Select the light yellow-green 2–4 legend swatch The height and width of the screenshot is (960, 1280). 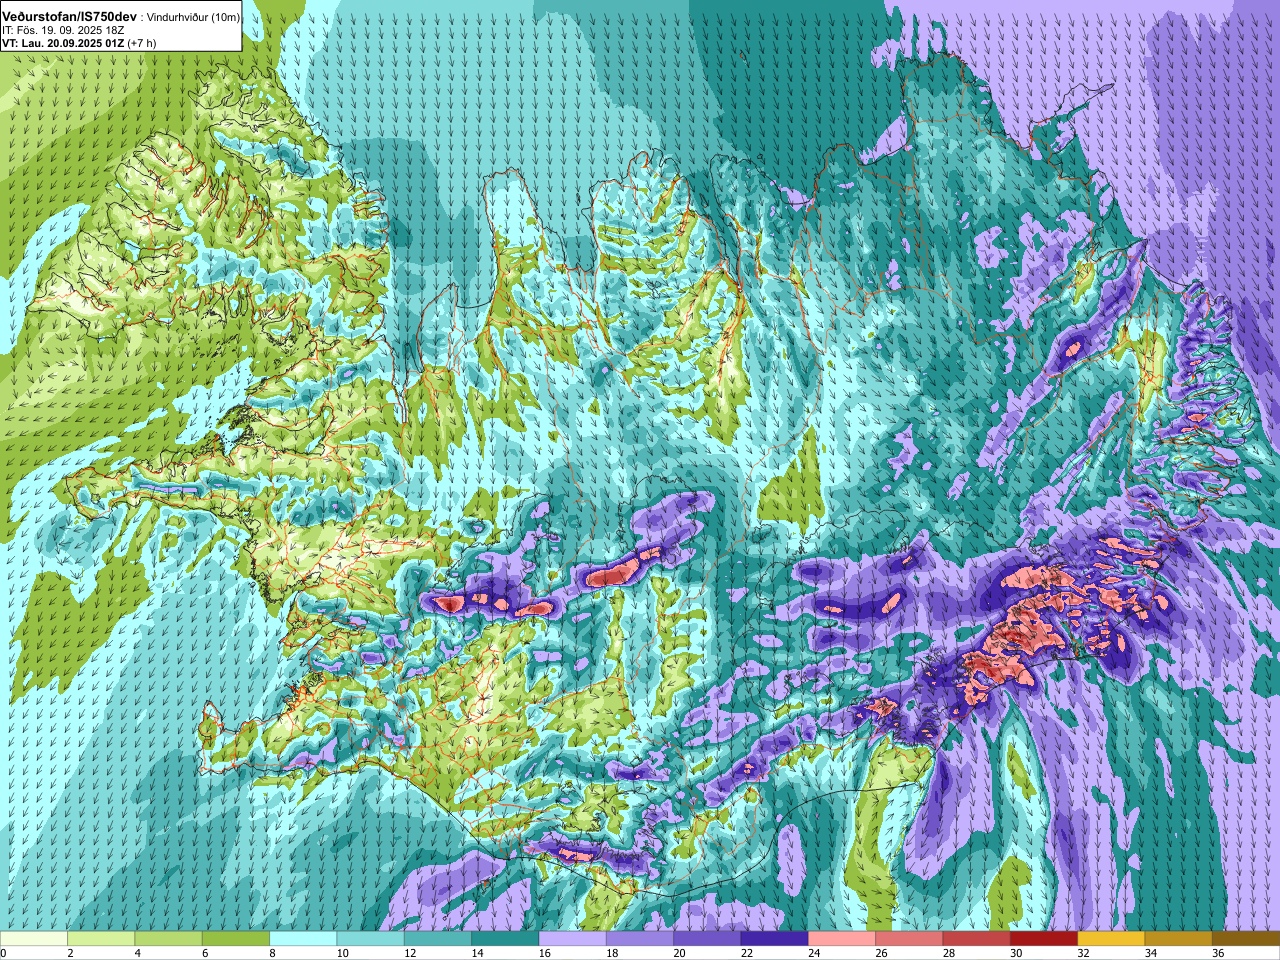click(x=101, y=939)
